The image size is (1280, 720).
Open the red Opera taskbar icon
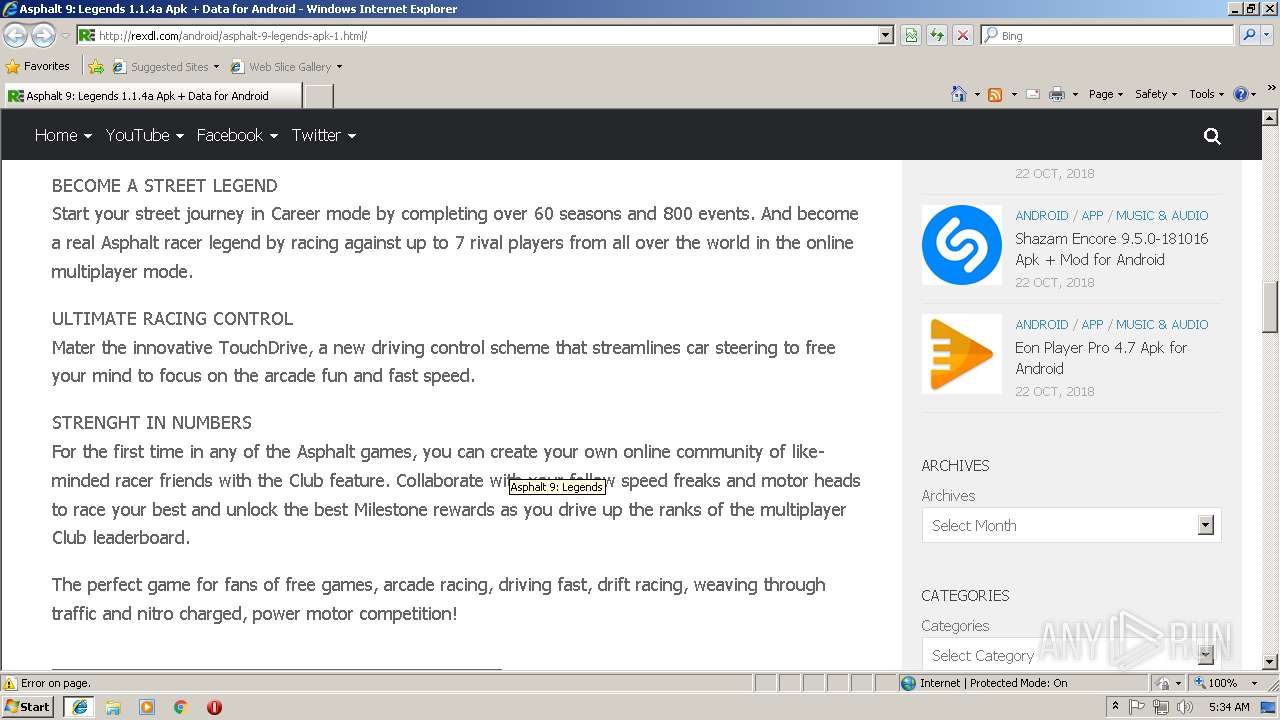214,706
